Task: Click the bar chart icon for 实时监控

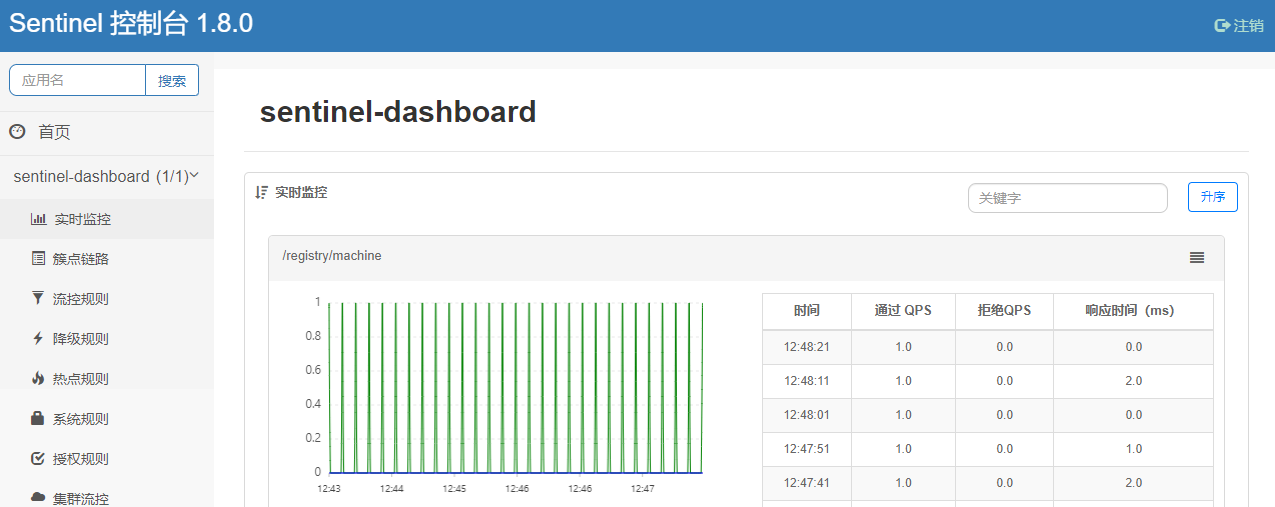Action: tap(38, 219)
